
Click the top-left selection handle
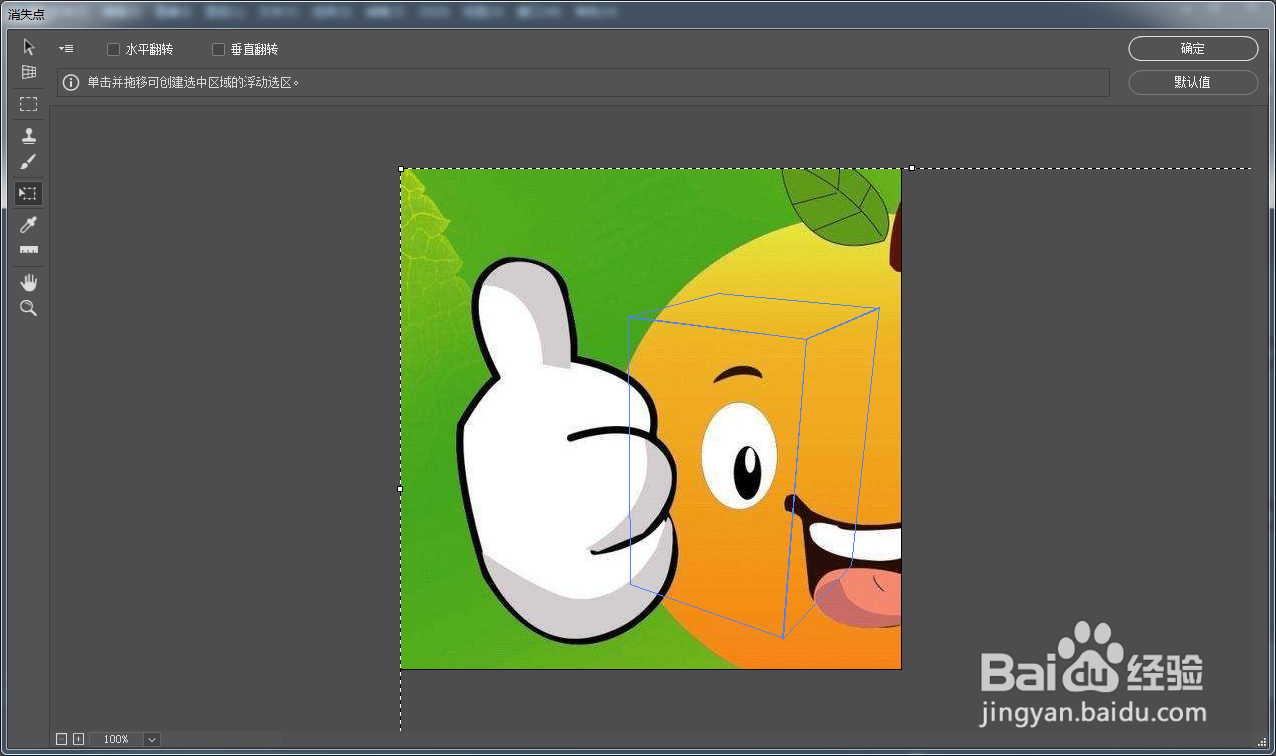click(401, 169)
